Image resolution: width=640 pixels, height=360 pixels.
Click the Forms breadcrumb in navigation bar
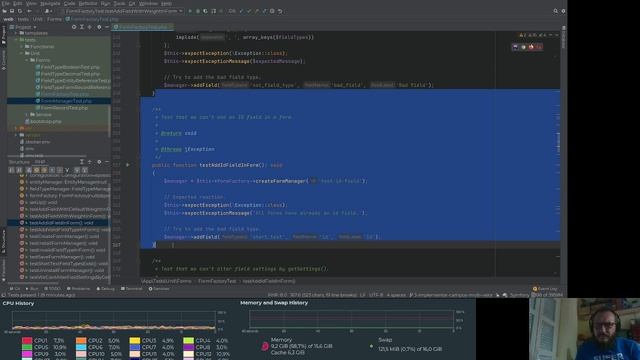(54, 19)
